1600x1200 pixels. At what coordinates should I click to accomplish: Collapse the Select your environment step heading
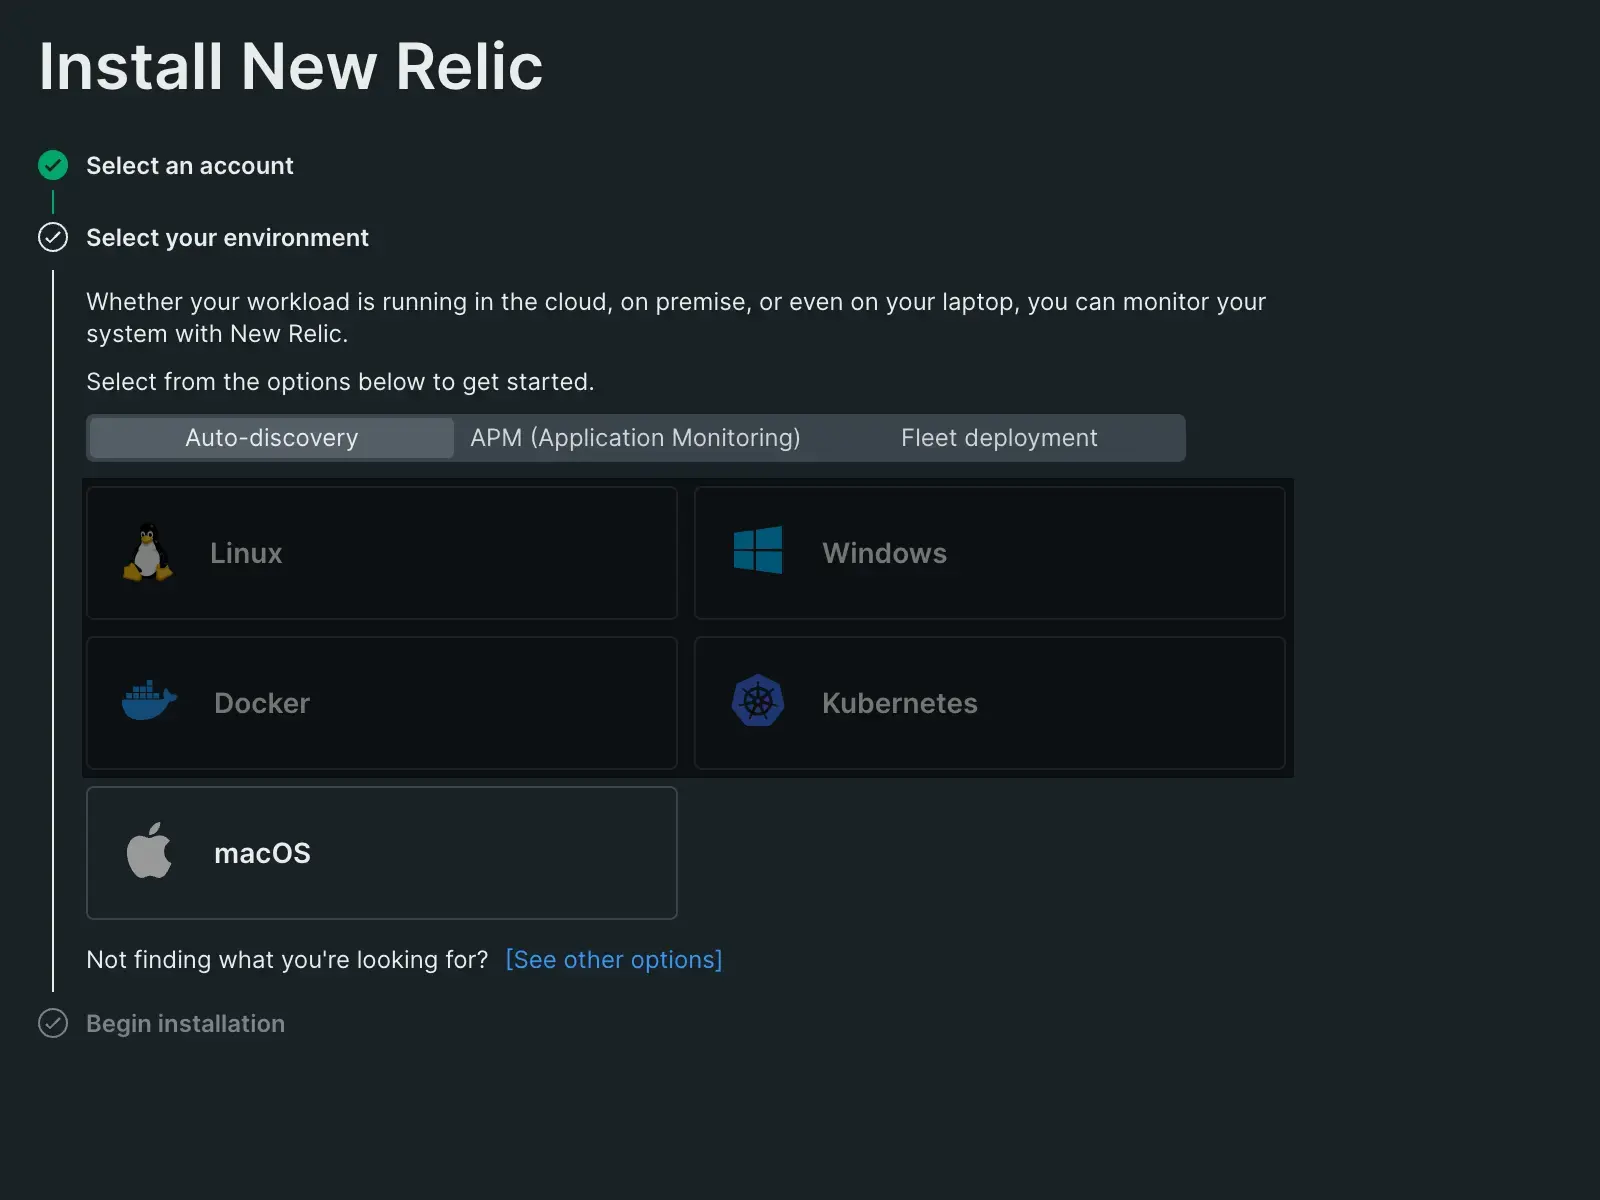[227, 238]
